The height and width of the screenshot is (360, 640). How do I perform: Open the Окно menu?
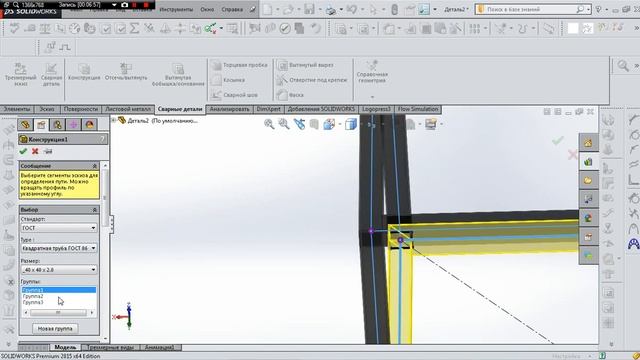coord(207,9)
